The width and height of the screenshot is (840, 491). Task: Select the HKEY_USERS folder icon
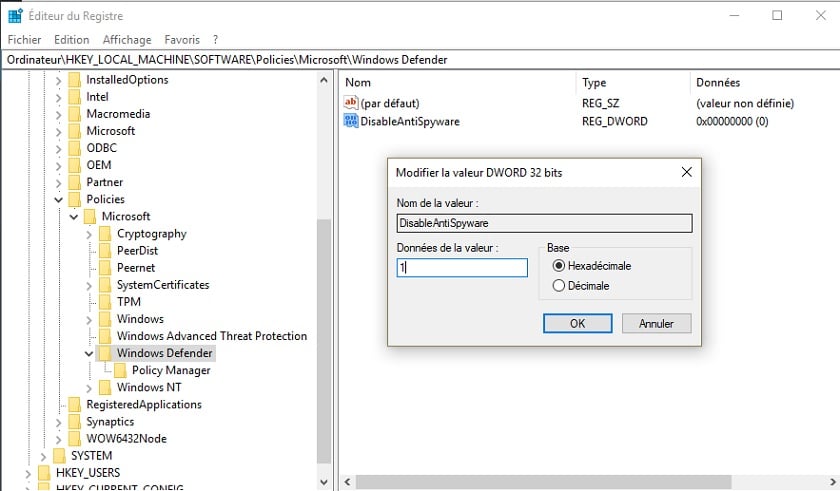[x=44, y=473]
